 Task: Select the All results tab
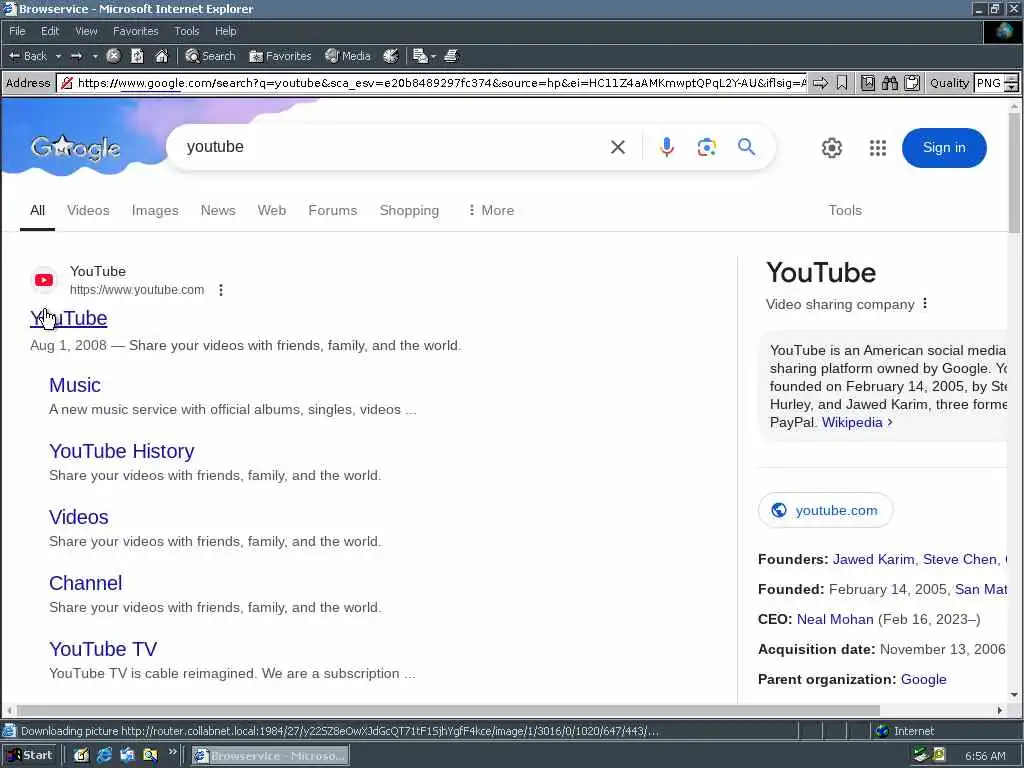(37, 210)
